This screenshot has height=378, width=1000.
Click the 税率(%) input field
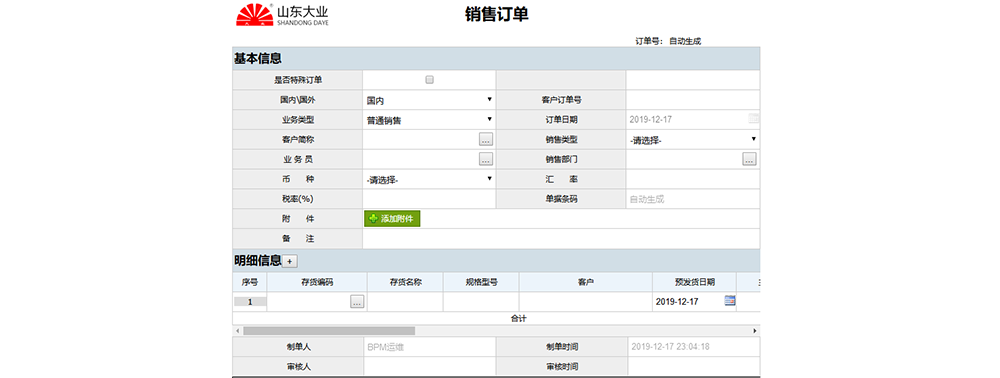click(x=429, y=199)
